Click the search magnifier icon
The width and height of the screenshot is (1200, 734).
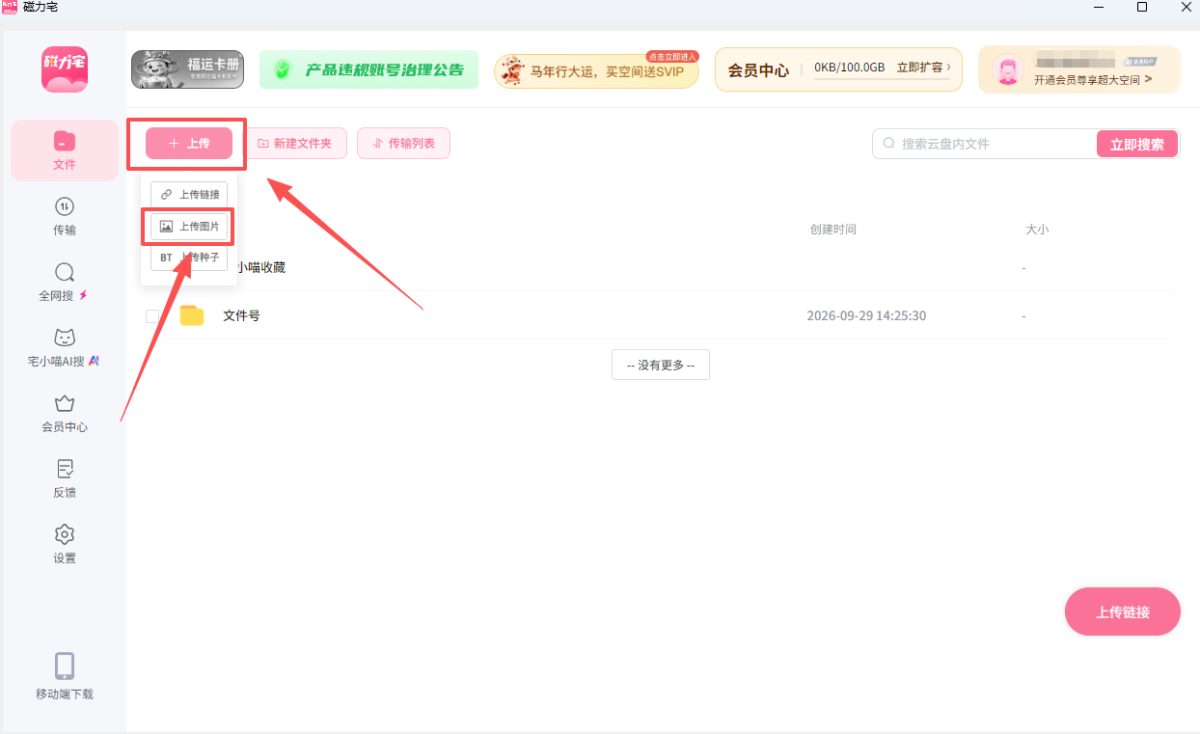(888, 144)
